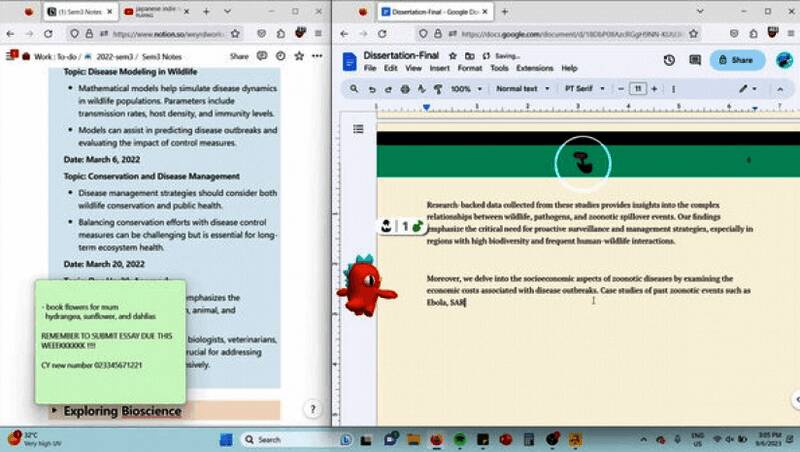The height and width of the screenshot is (452, 800).
Task: Favorite the Sem3 Notes page with star
Action: pos(297,57)
